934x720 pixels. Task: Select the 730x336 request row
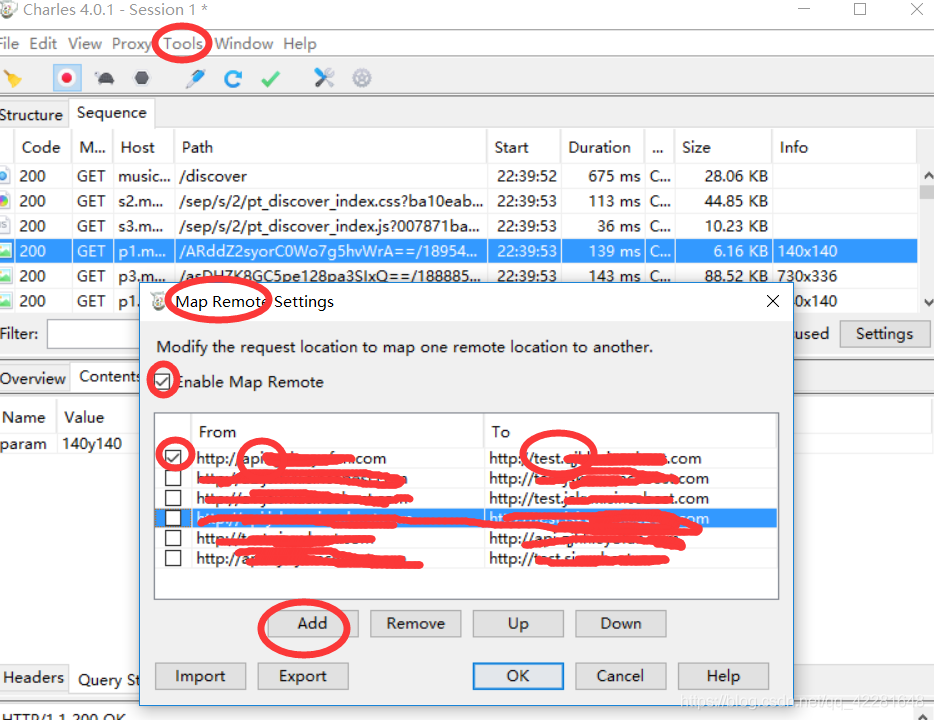click(x=459, y=276)
